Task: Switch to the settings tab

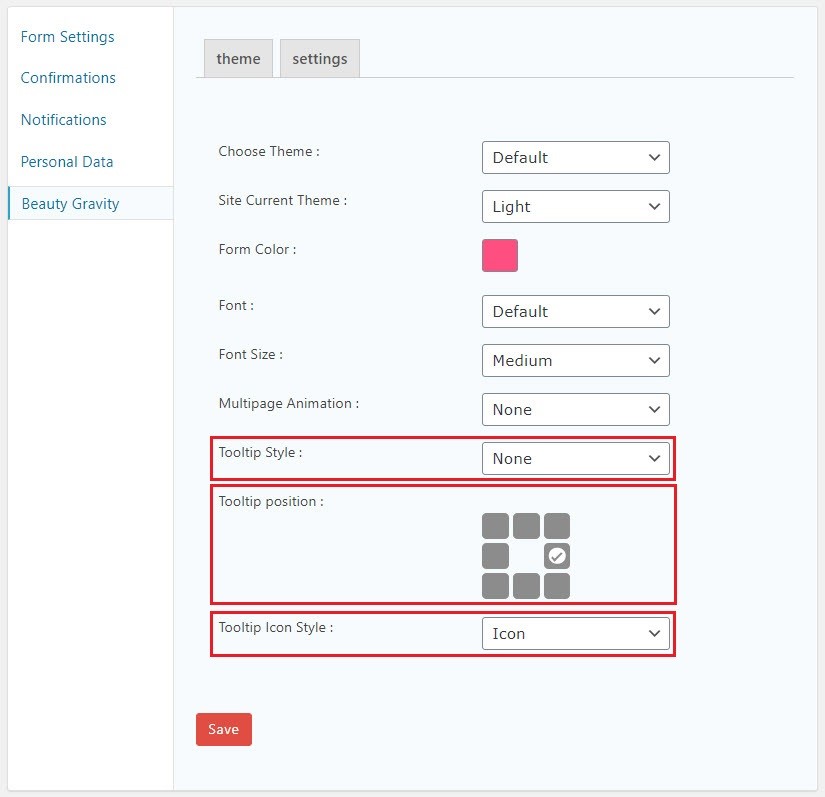Action: tap(320, 58)
